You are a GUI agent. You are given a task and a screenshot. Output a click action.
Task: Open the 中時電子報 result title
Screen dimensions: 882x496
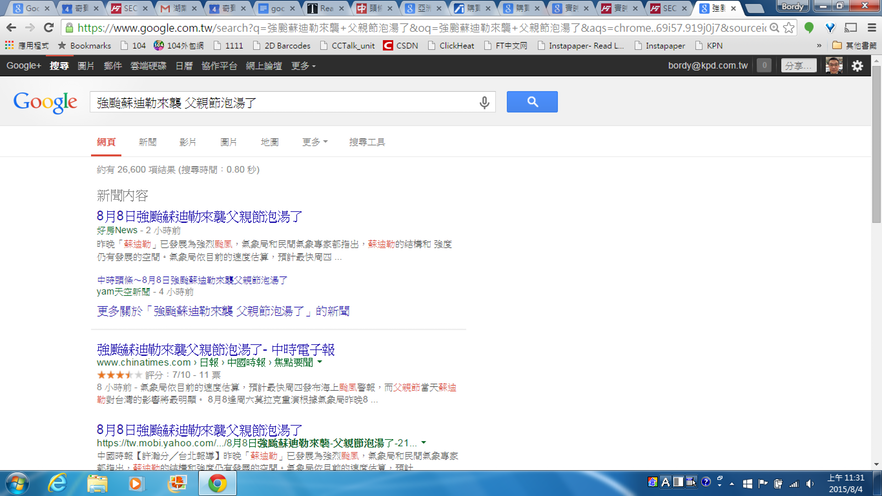(x=215, y=349)
